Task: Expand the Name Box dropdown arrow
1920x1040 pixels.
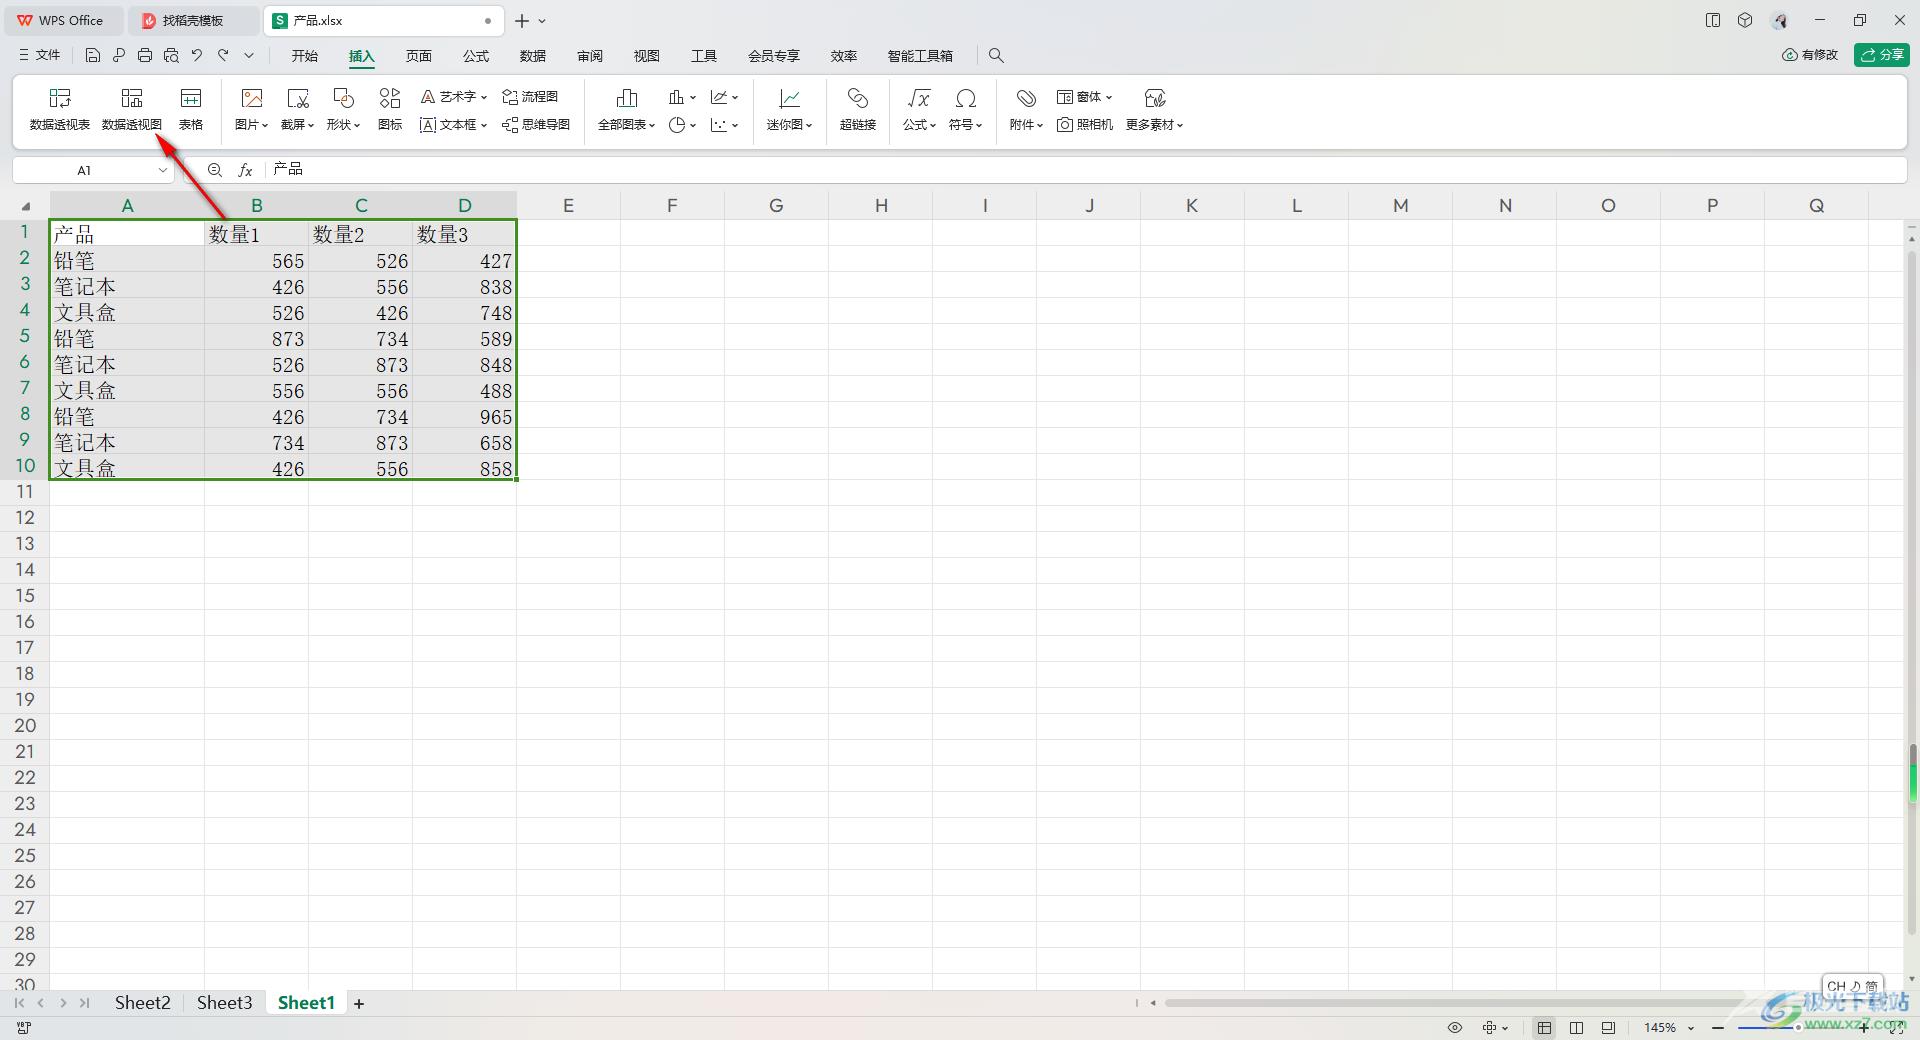Action: [162, 170]
